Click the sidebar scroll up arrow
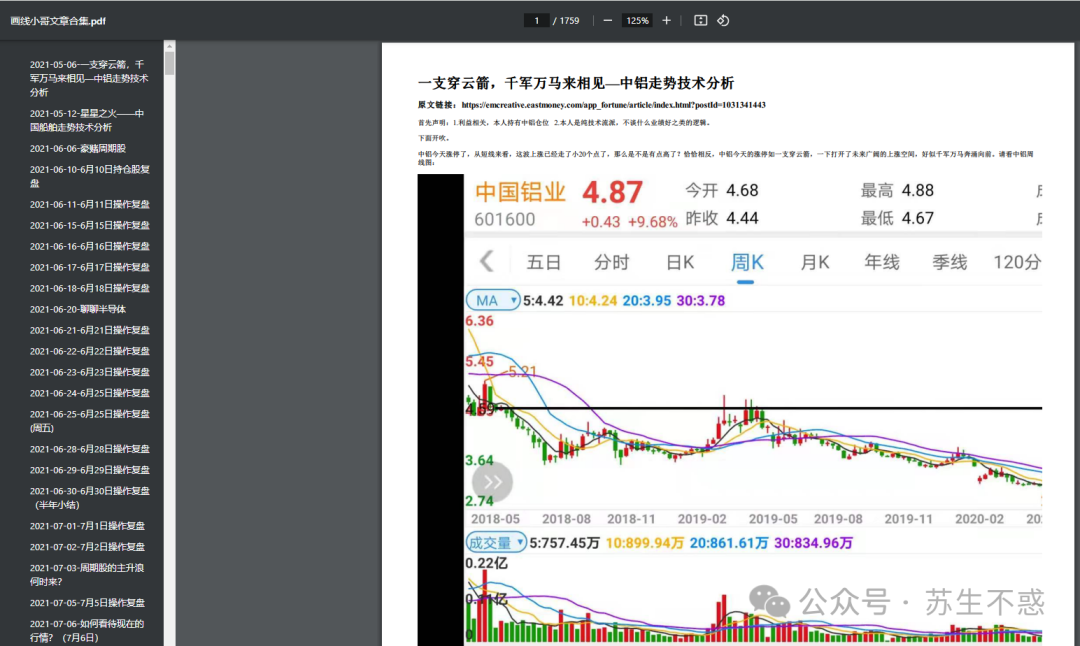Screen dimensions: 1080x646 (x=169, y=46)
